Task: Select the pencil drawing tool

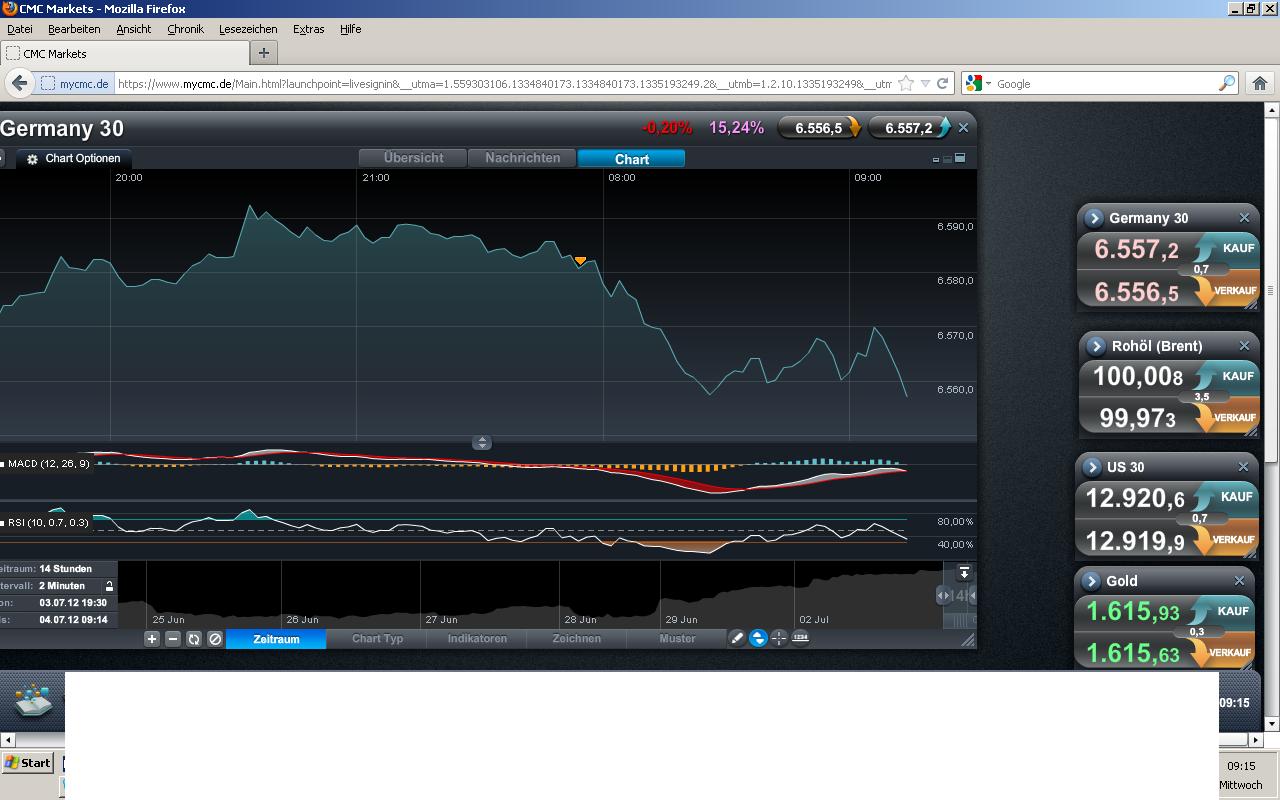Action: tap(737, 638)
